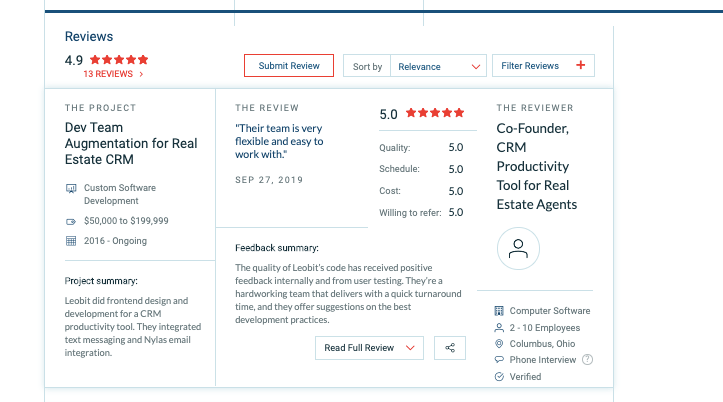Click the Verified label
The image size is (723, 402).
pos(525,377)
